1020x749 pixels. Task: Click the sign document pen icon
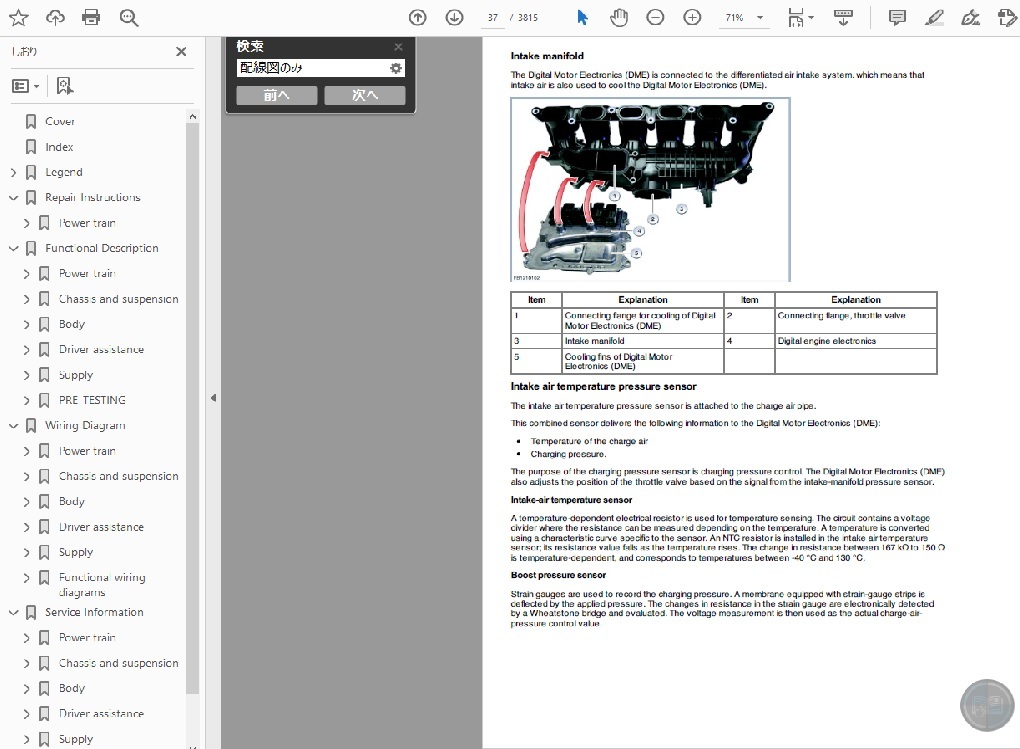(971, 18)
